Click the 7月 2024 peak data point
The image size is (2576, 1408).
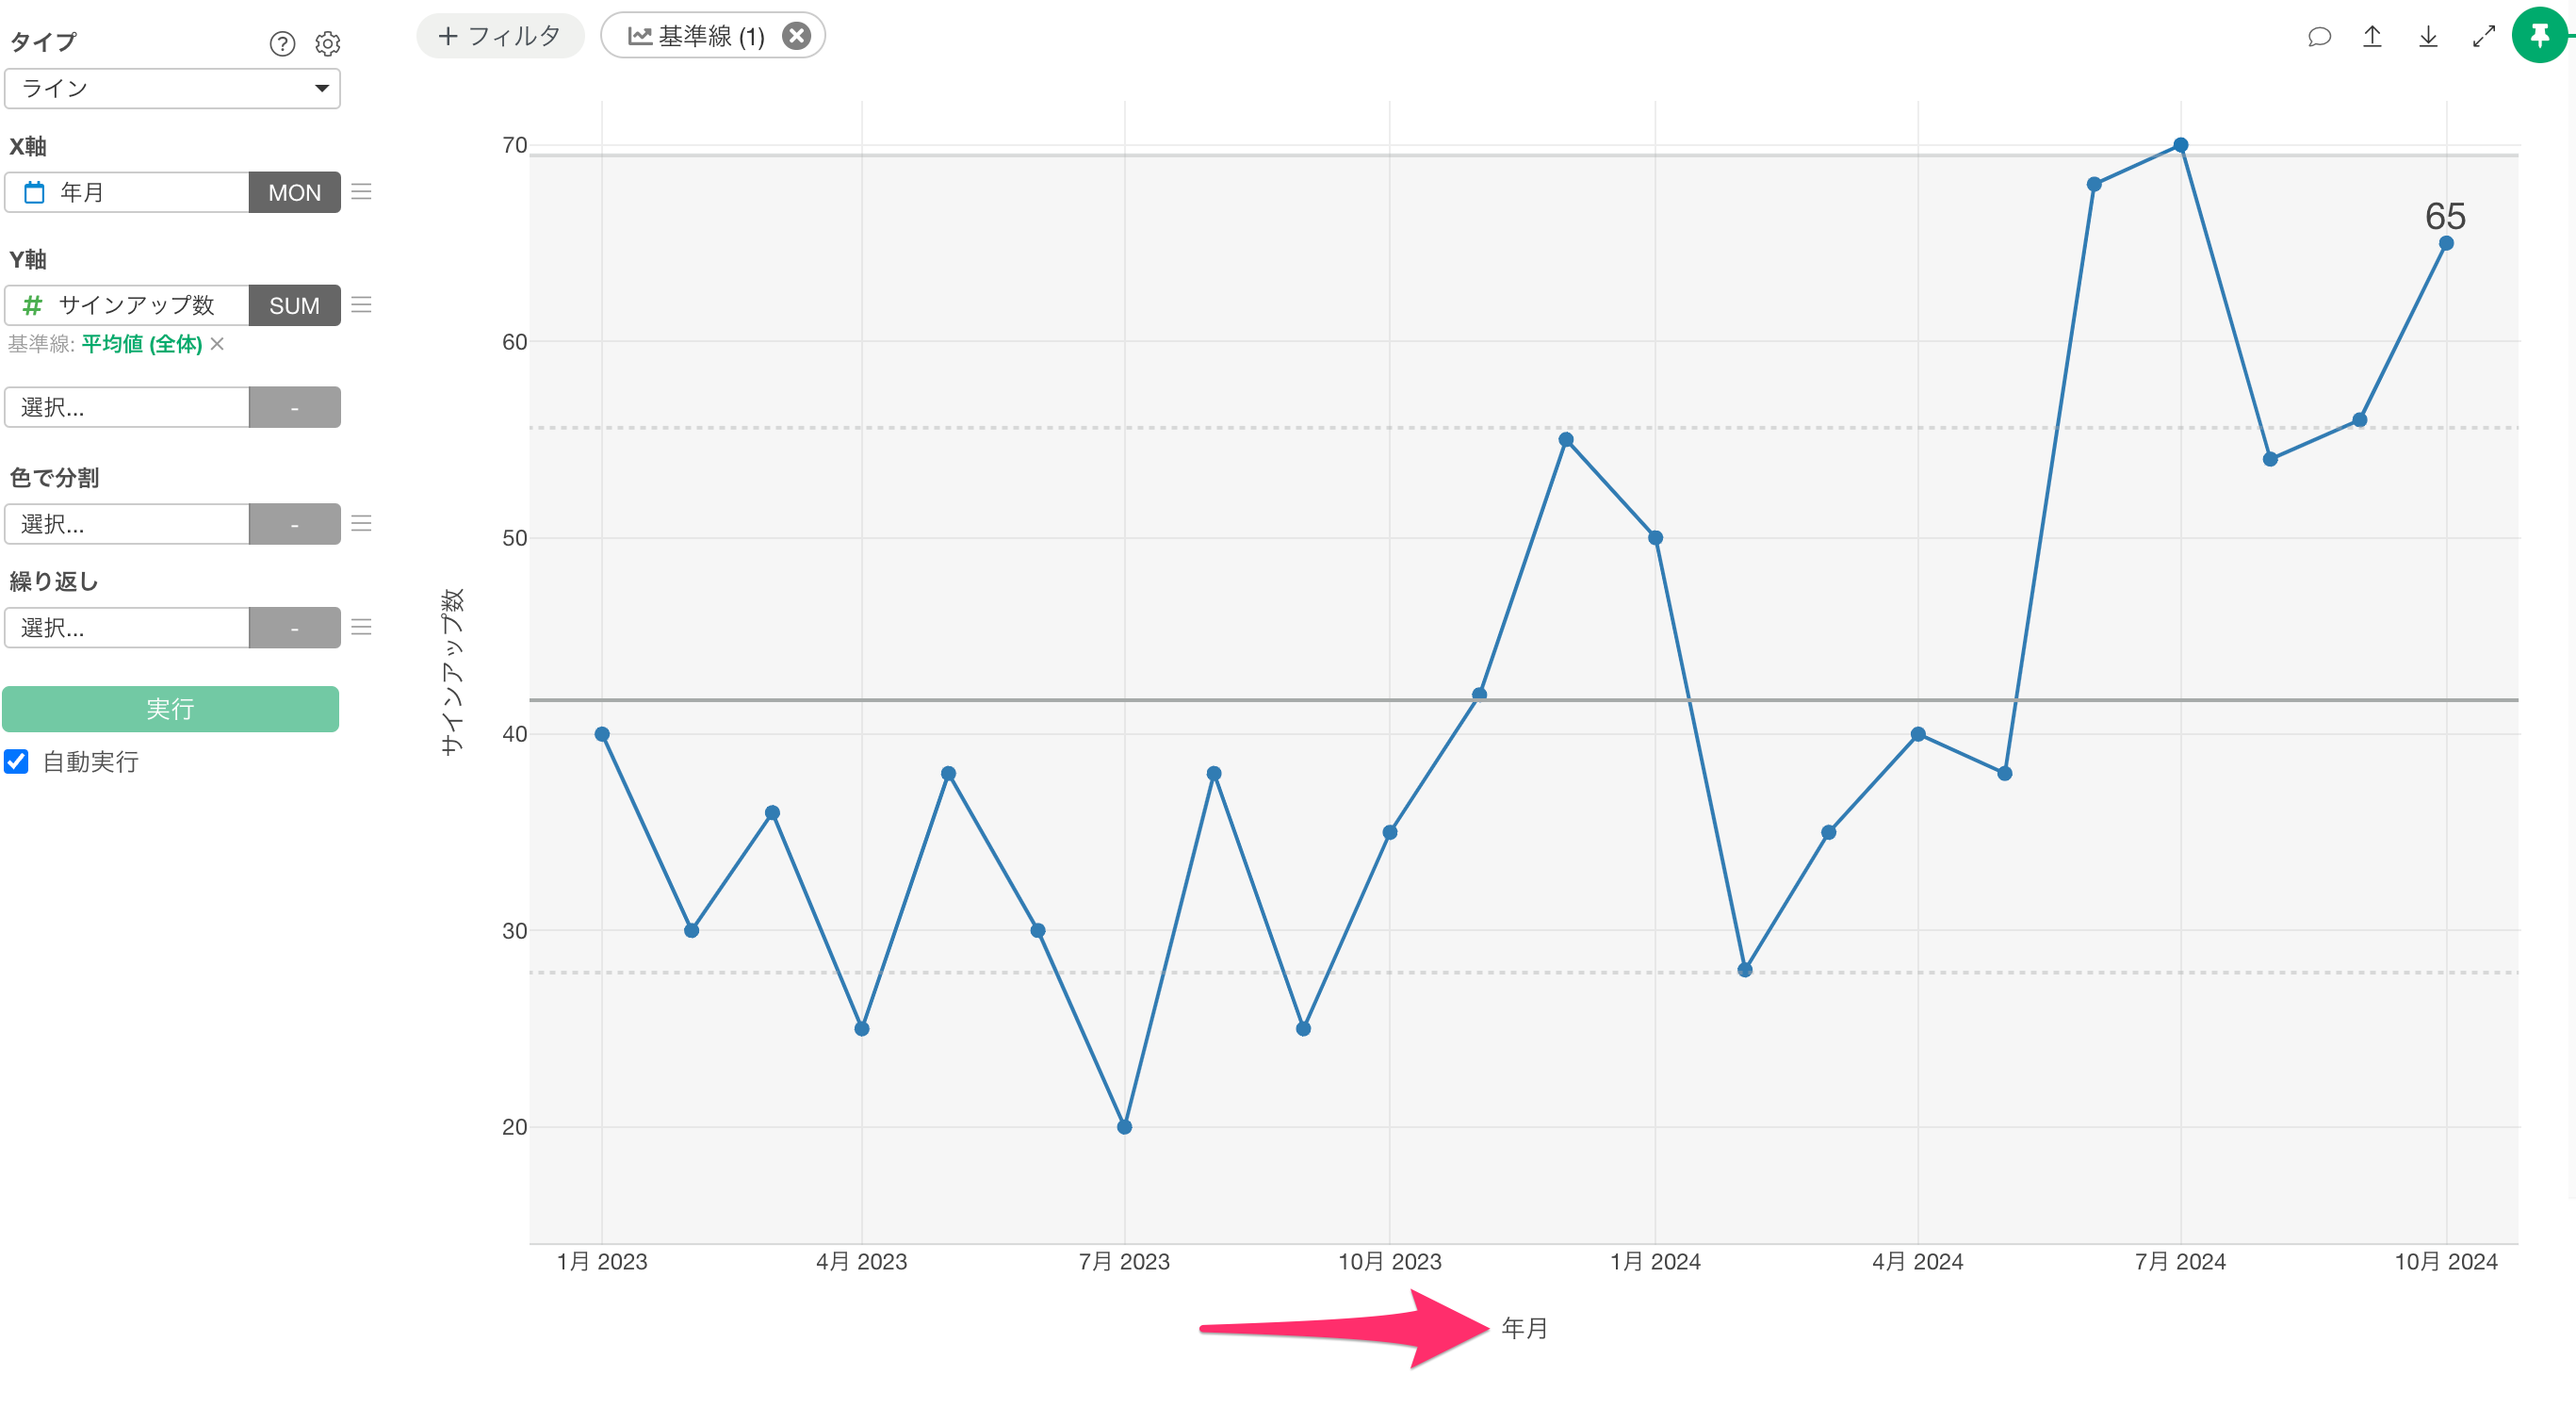(x=2180, y=145)
